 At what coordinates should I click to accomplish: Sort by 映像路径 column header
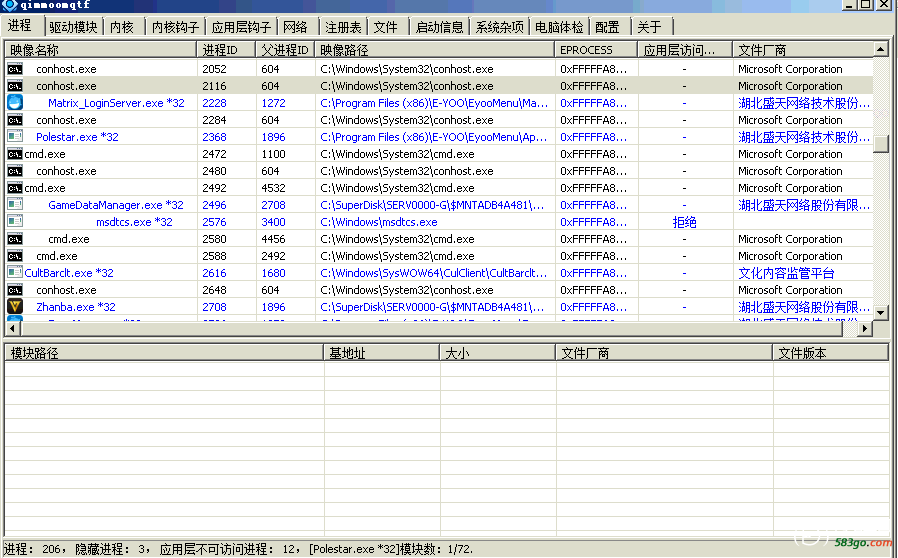(435, 50)
